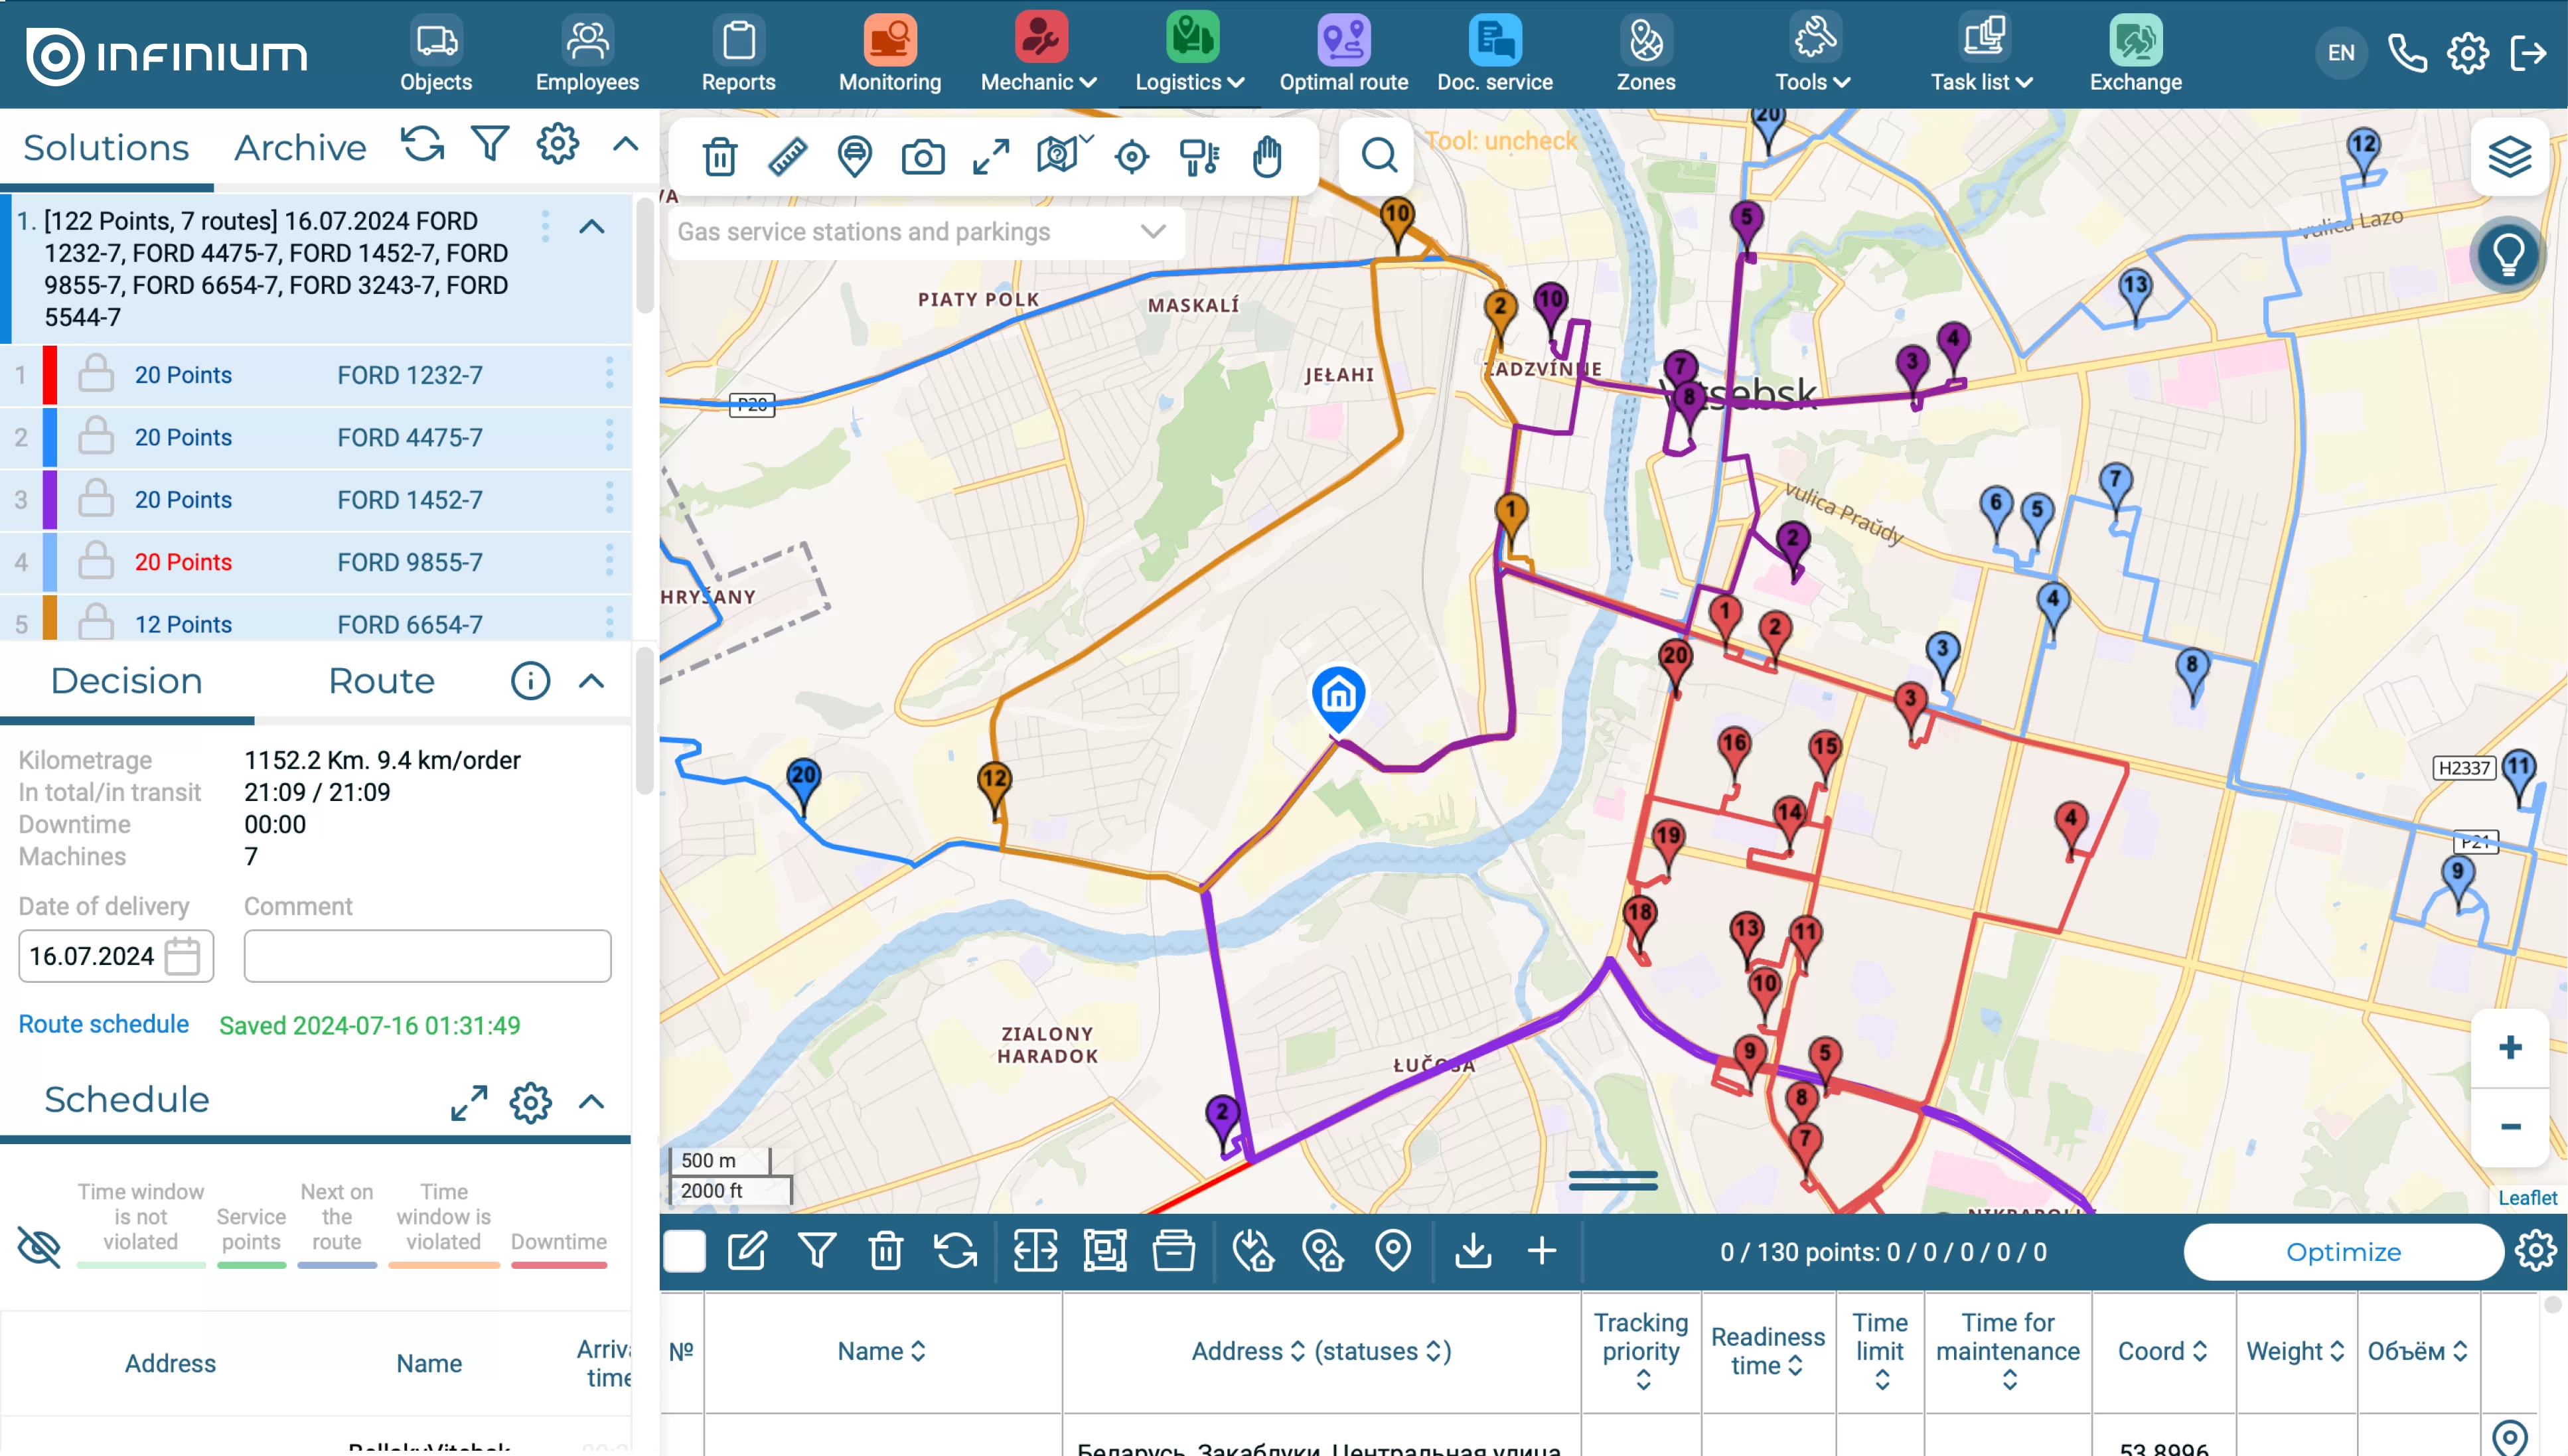Open the Optimal route section

point(1343,54)
